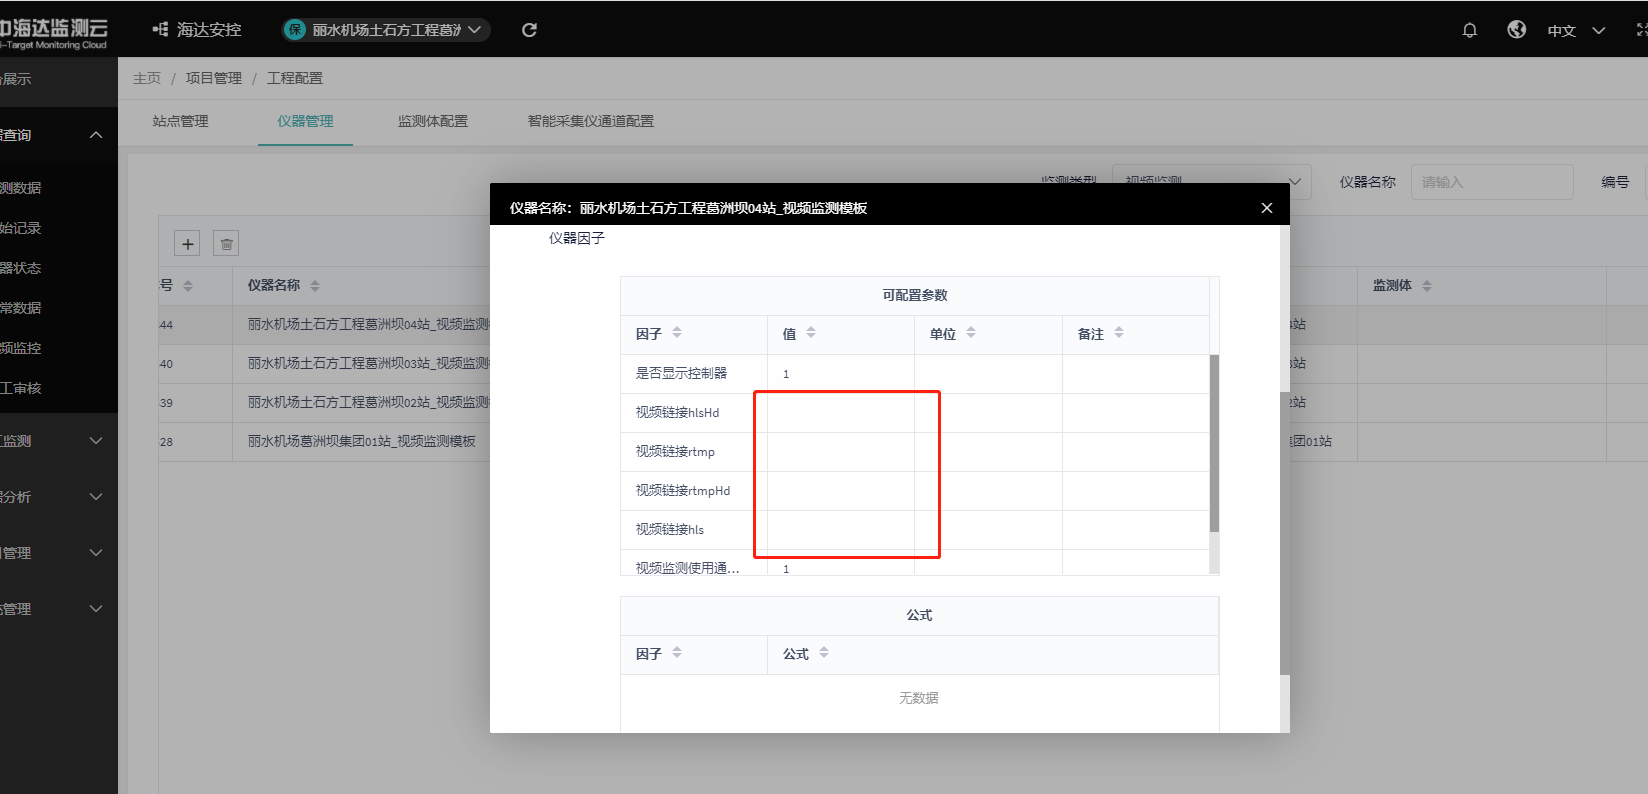Click the 仪器名称 search input field
1648x794 pixels.
click(x=1491, y=182)
